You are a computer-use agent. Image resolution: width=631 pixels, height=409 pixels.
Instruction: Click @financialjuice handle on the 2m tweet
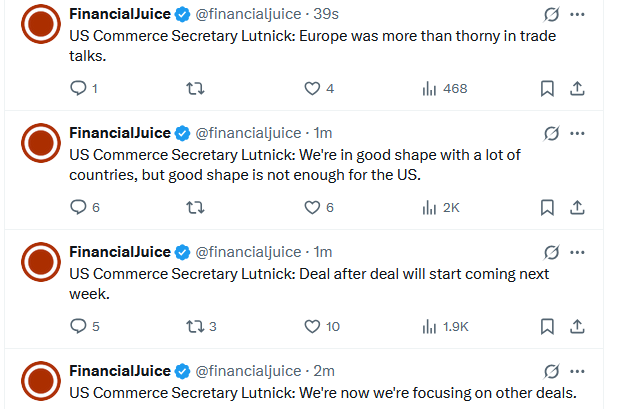[248, 371]
